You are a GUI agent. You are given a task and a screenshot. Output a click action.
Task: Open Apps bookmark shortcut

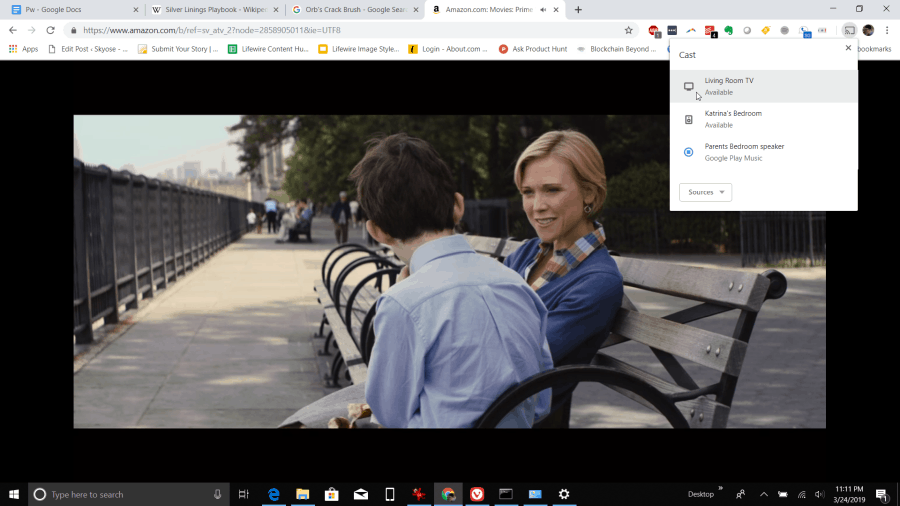[24, 49]
